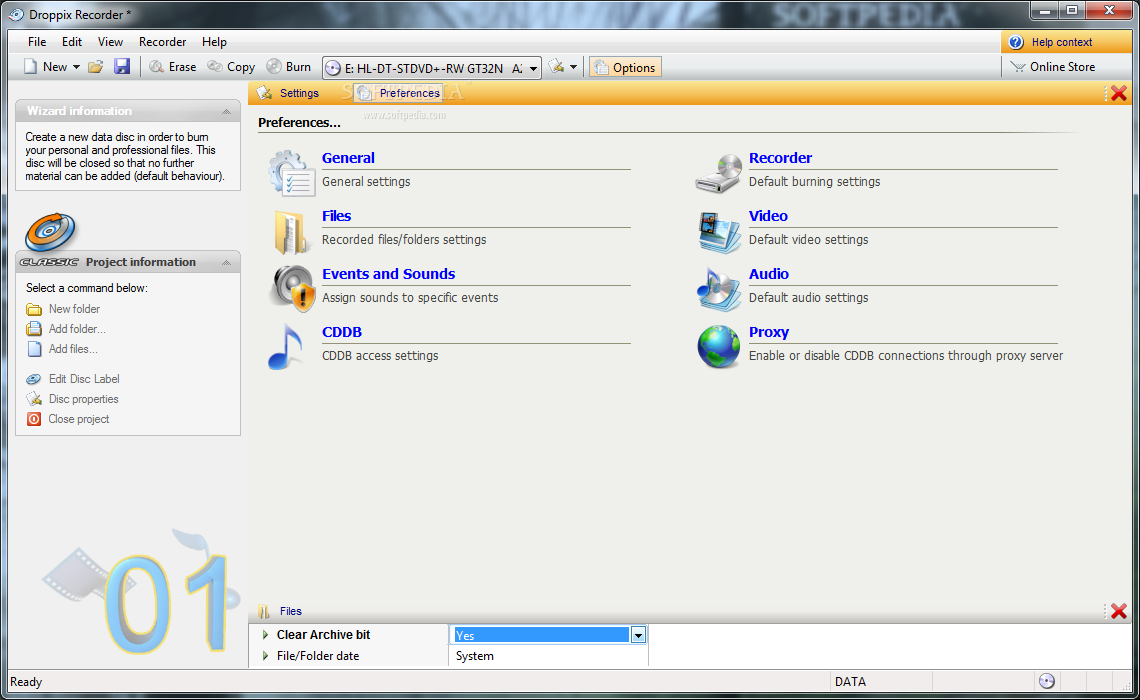Expand the Clear Archive bit row

coord(265,635)
